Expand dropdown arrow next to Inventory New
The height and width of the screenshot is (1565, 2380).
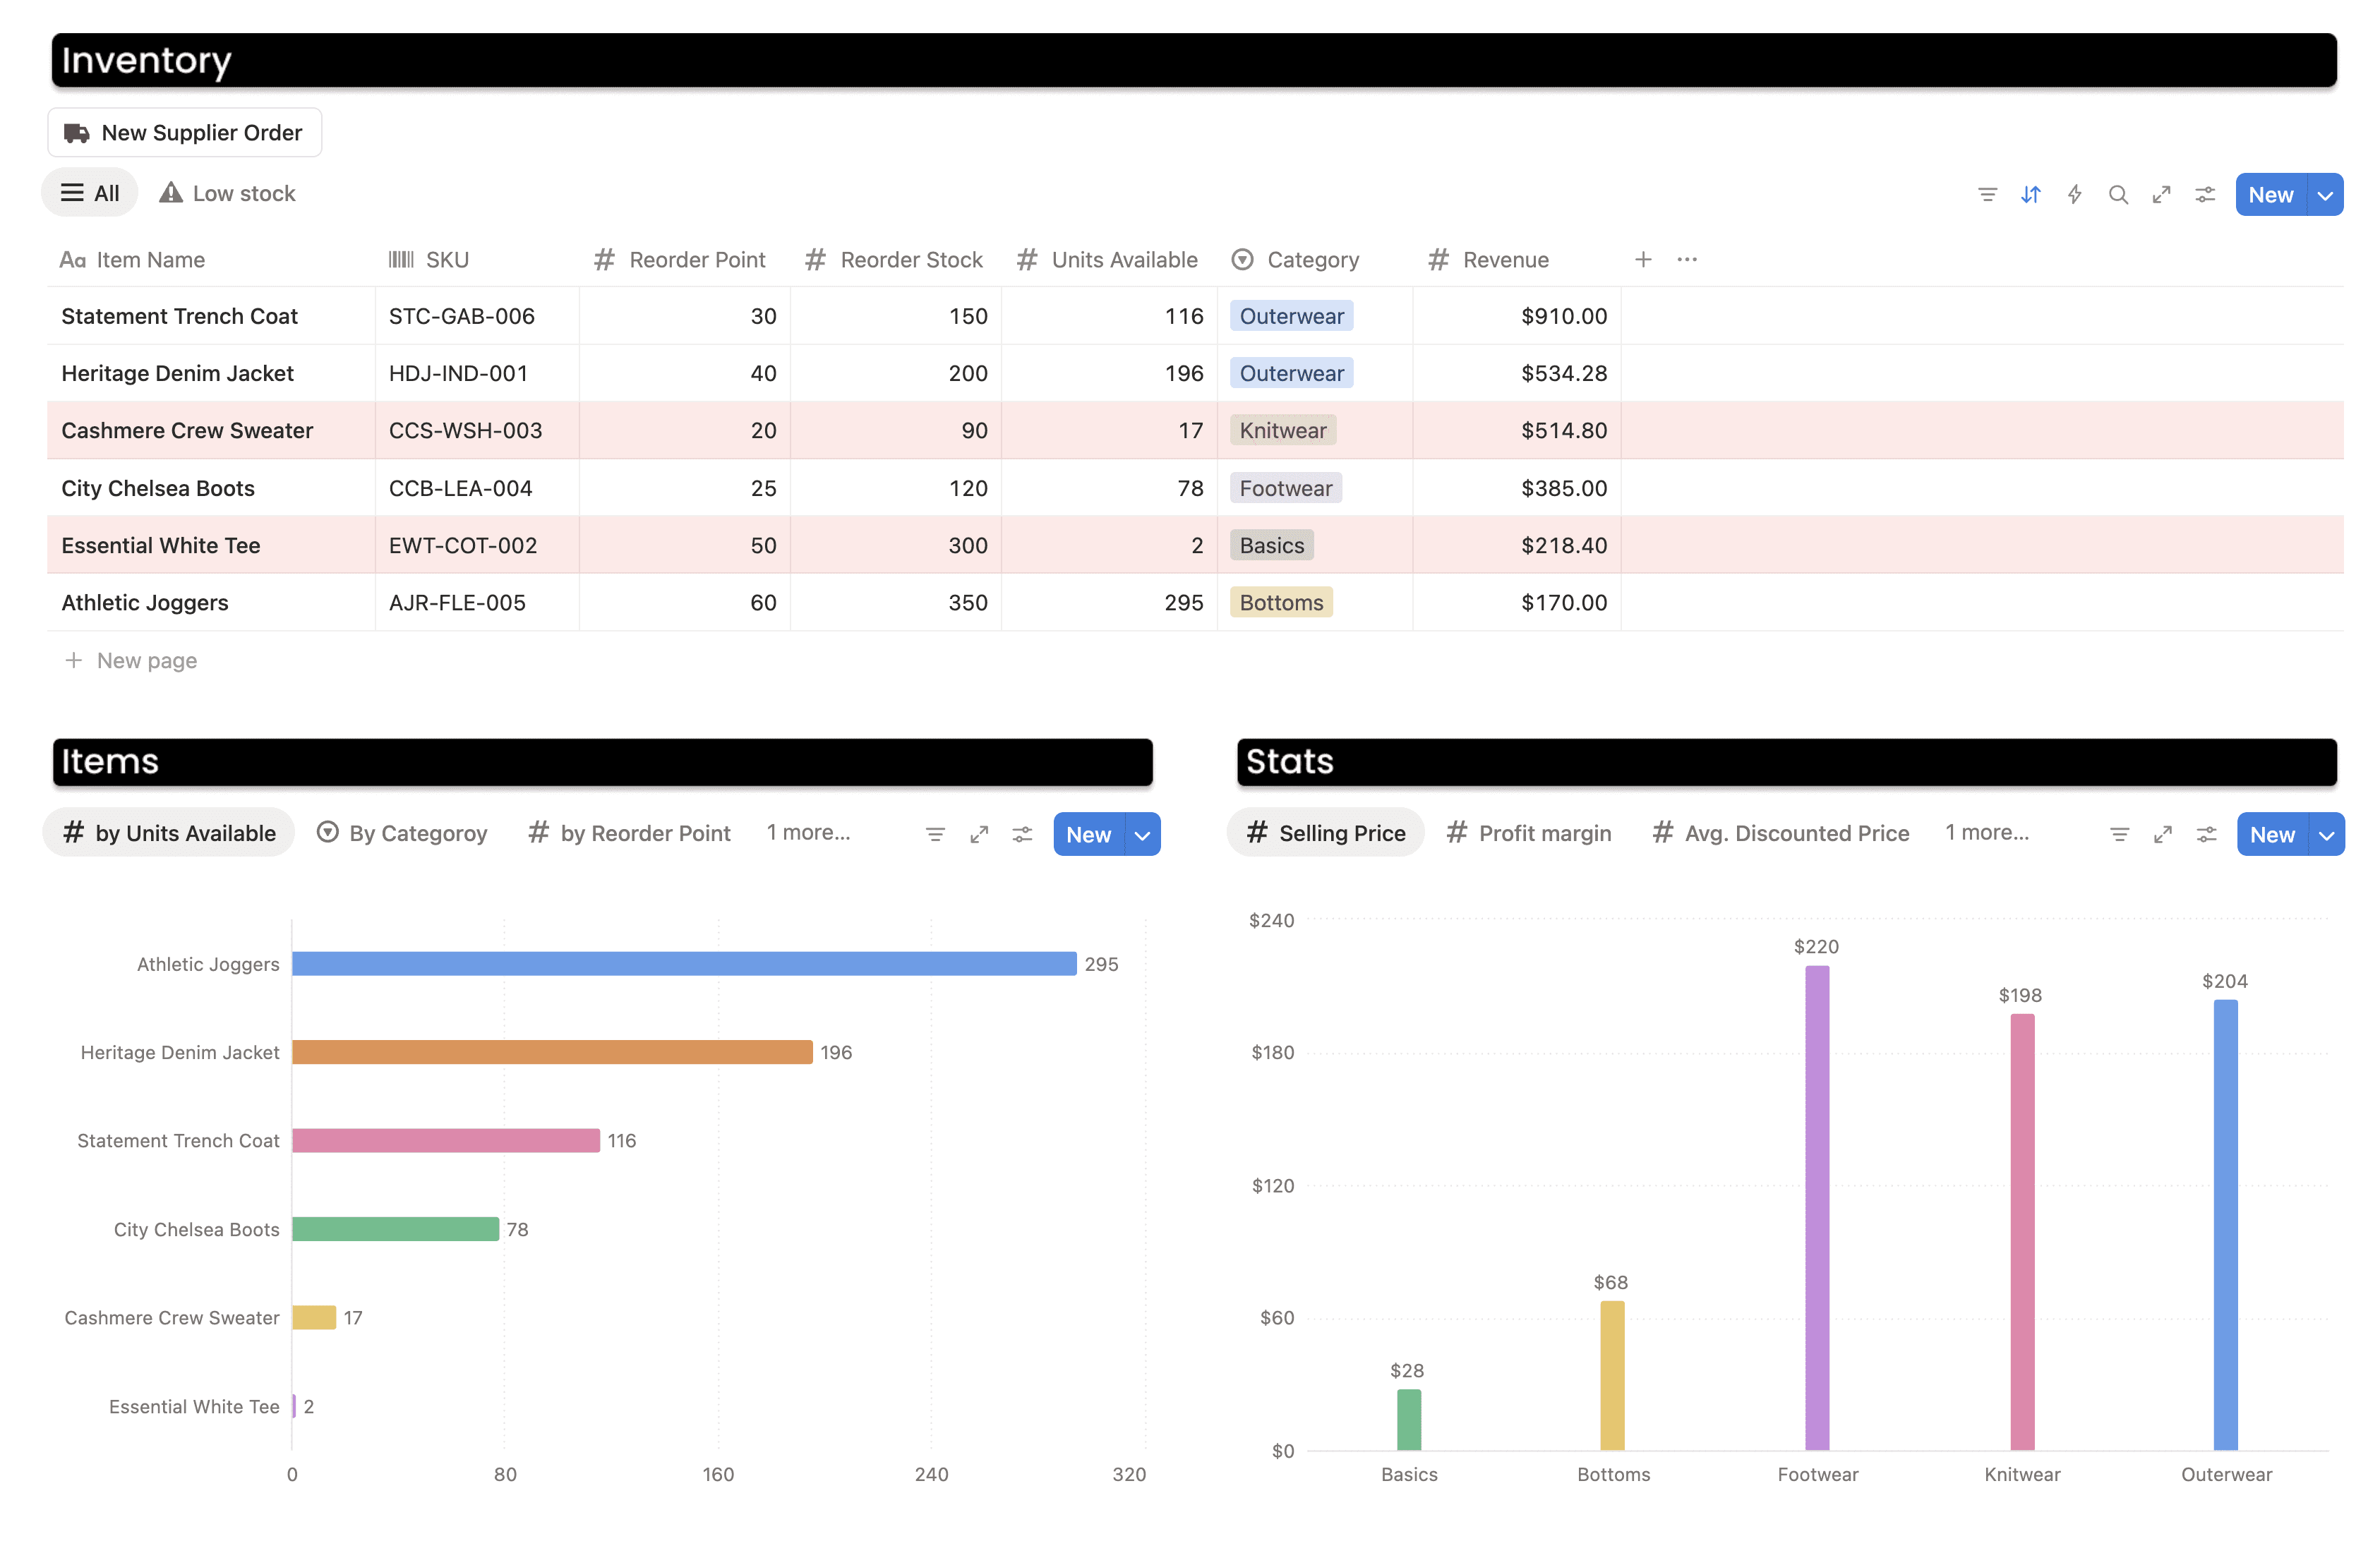(2325, 195)
